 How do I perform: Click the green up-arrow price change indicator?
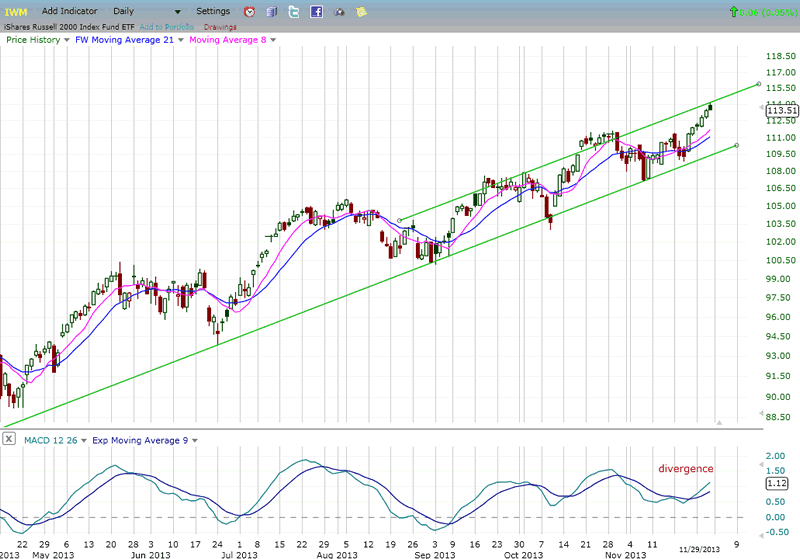736,12
